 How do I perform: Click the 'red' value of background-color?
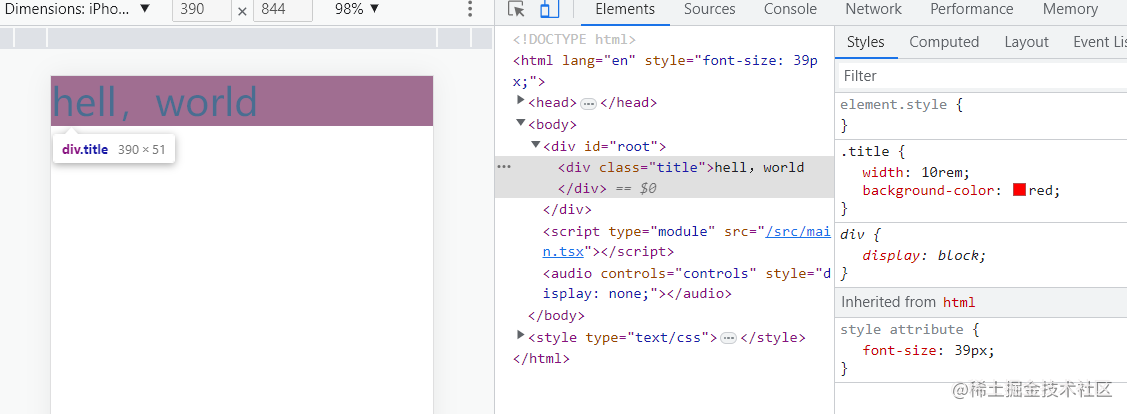[x=1041, y=190]
